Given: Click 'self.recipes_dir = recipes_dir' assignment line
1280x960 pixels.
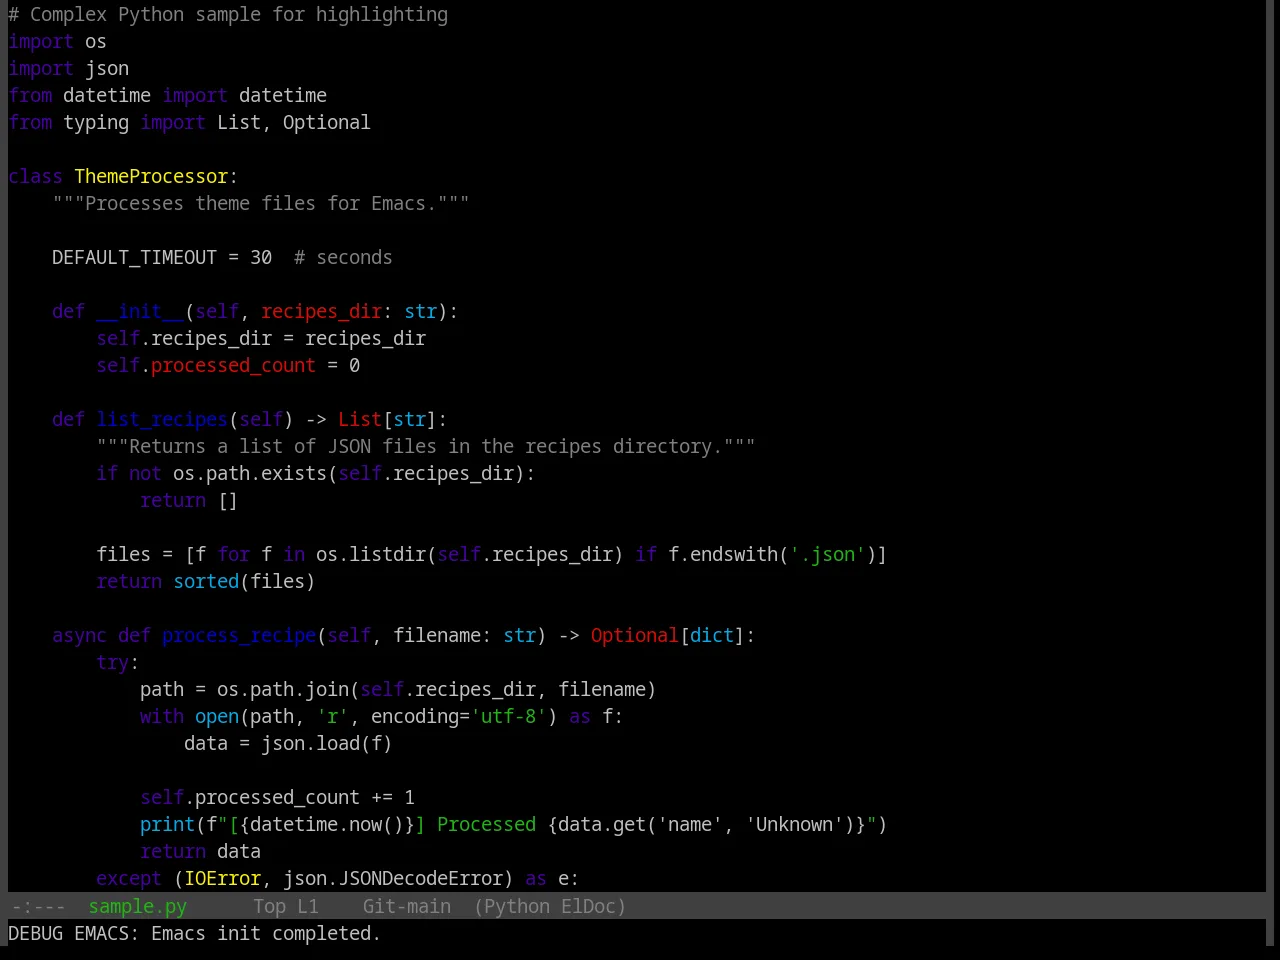Looking at the screenshot, I should (261, 339).
